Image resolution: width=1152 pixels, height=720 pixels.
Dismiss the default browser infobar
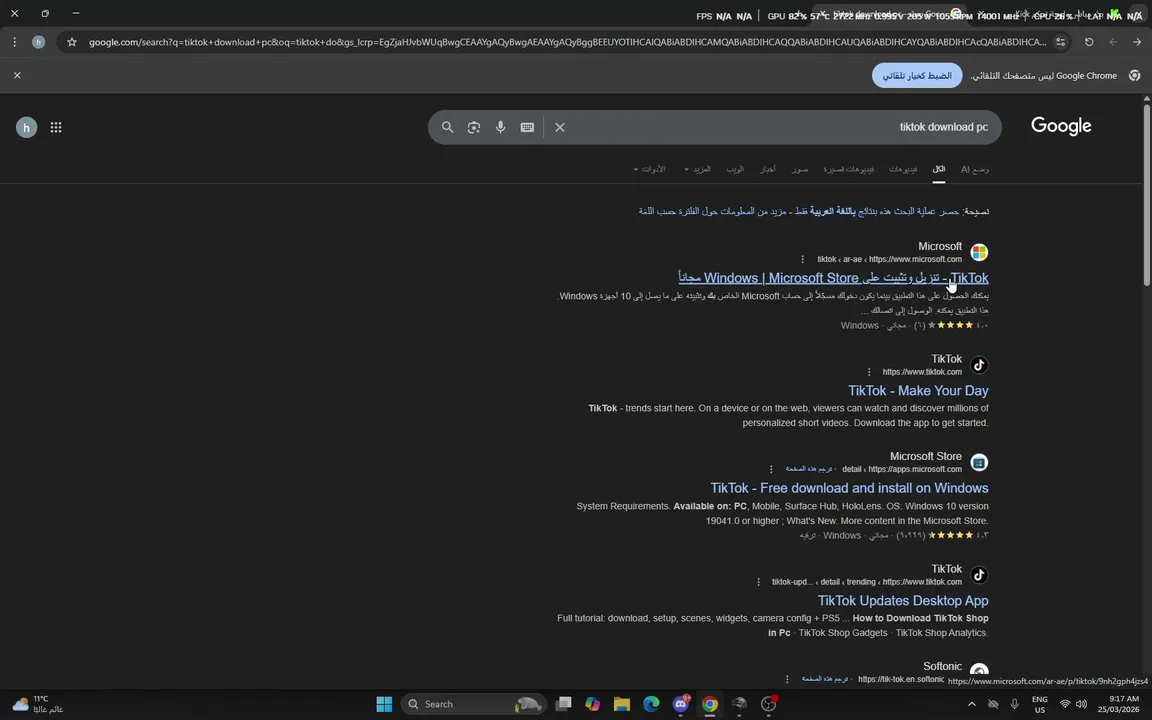(x=17, y=75)
